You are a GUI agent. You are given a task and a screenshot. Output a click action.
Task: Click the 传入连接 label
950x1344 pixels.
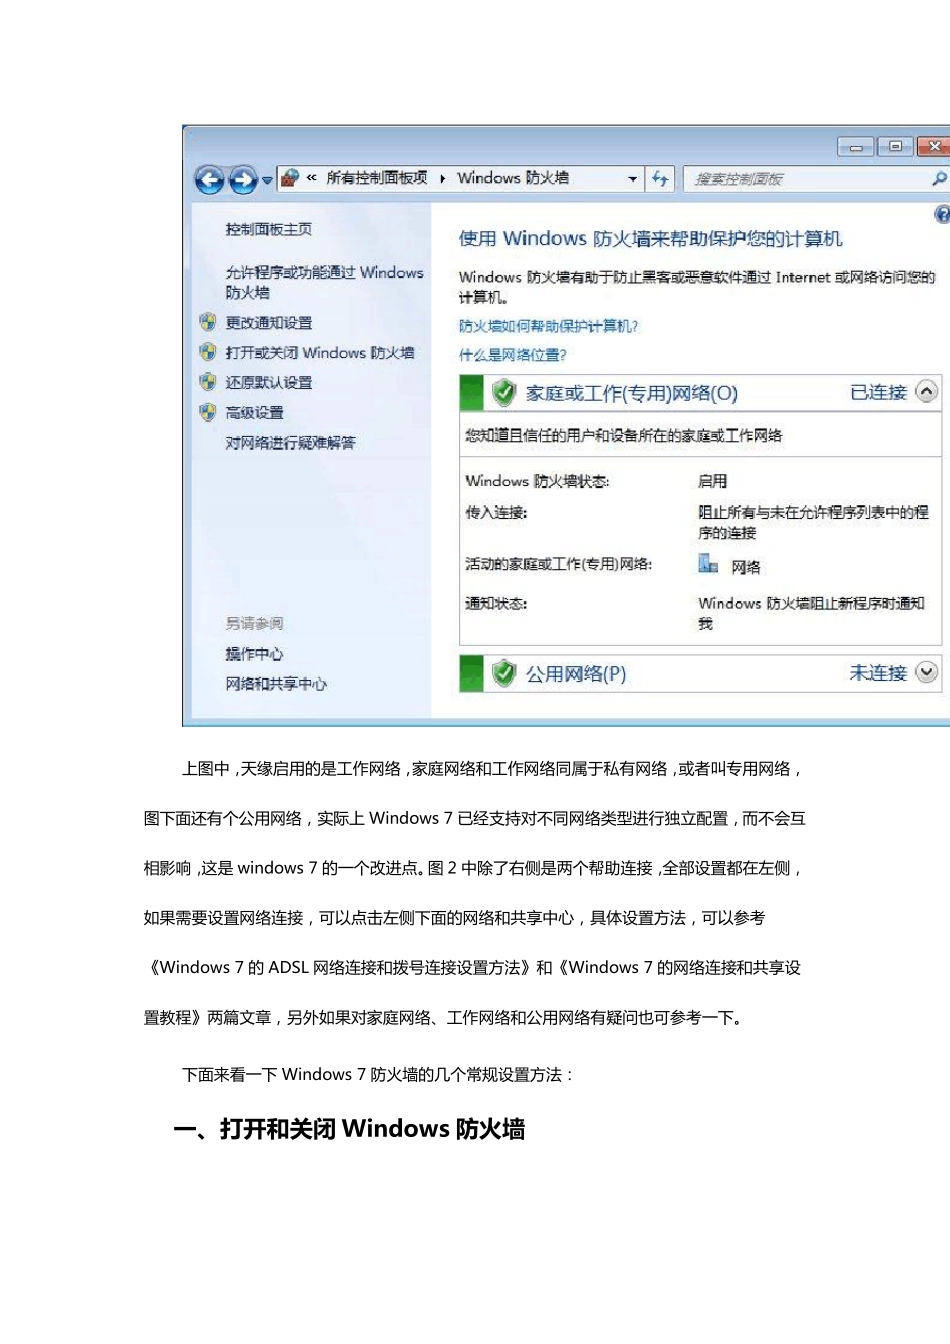496,512
